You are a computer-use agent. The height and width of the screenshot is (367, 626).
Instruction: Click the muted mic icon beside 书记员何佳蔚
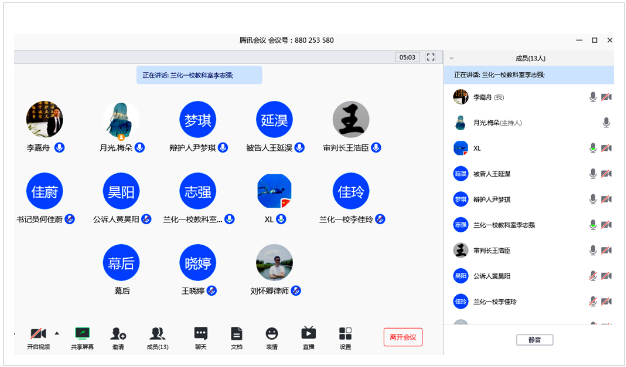(x=70, y=219)
